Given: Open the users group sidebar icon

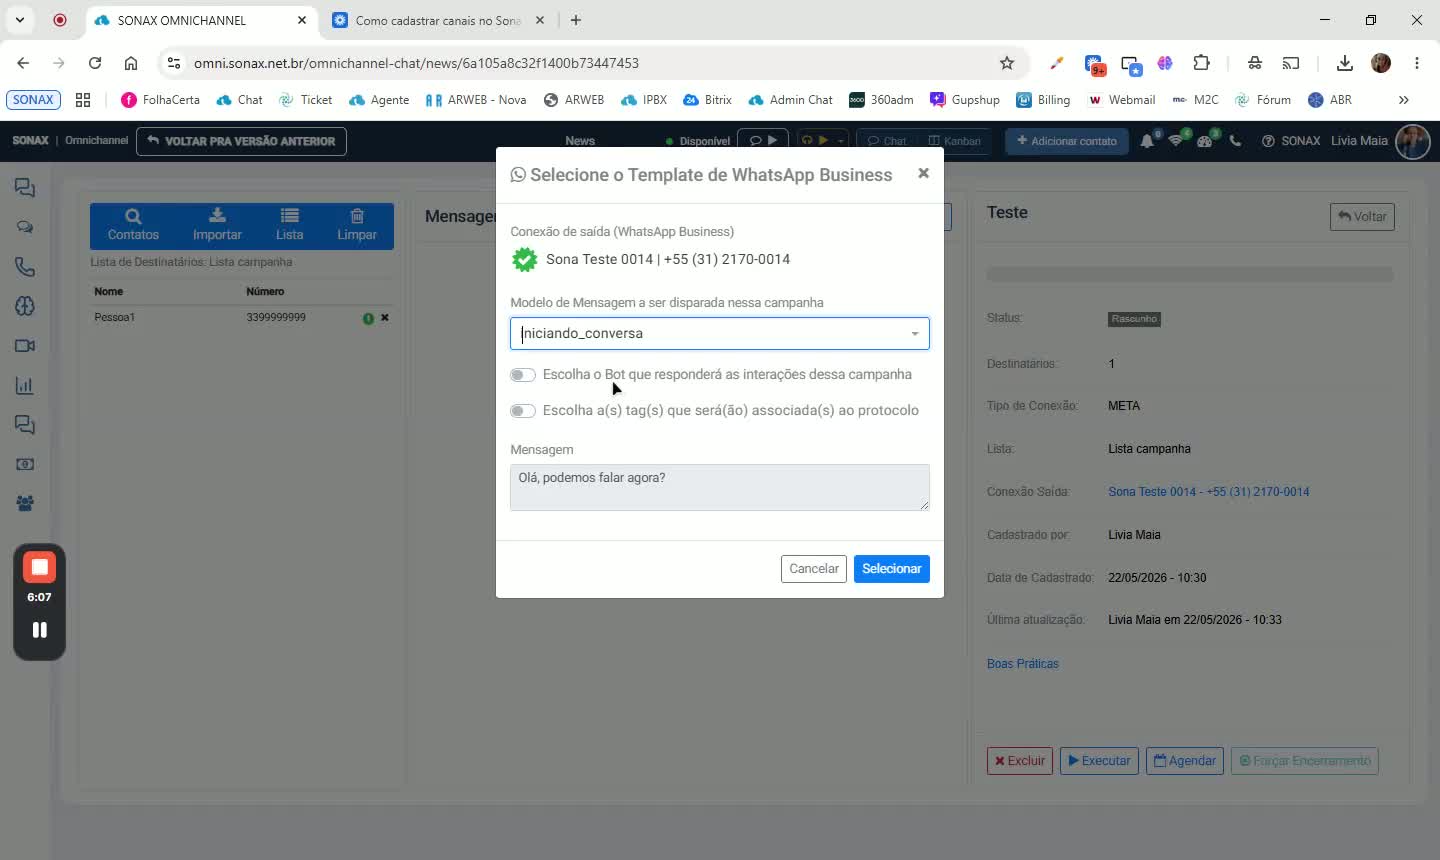Looking at the screenshot, I should click(x=25, y=504).
